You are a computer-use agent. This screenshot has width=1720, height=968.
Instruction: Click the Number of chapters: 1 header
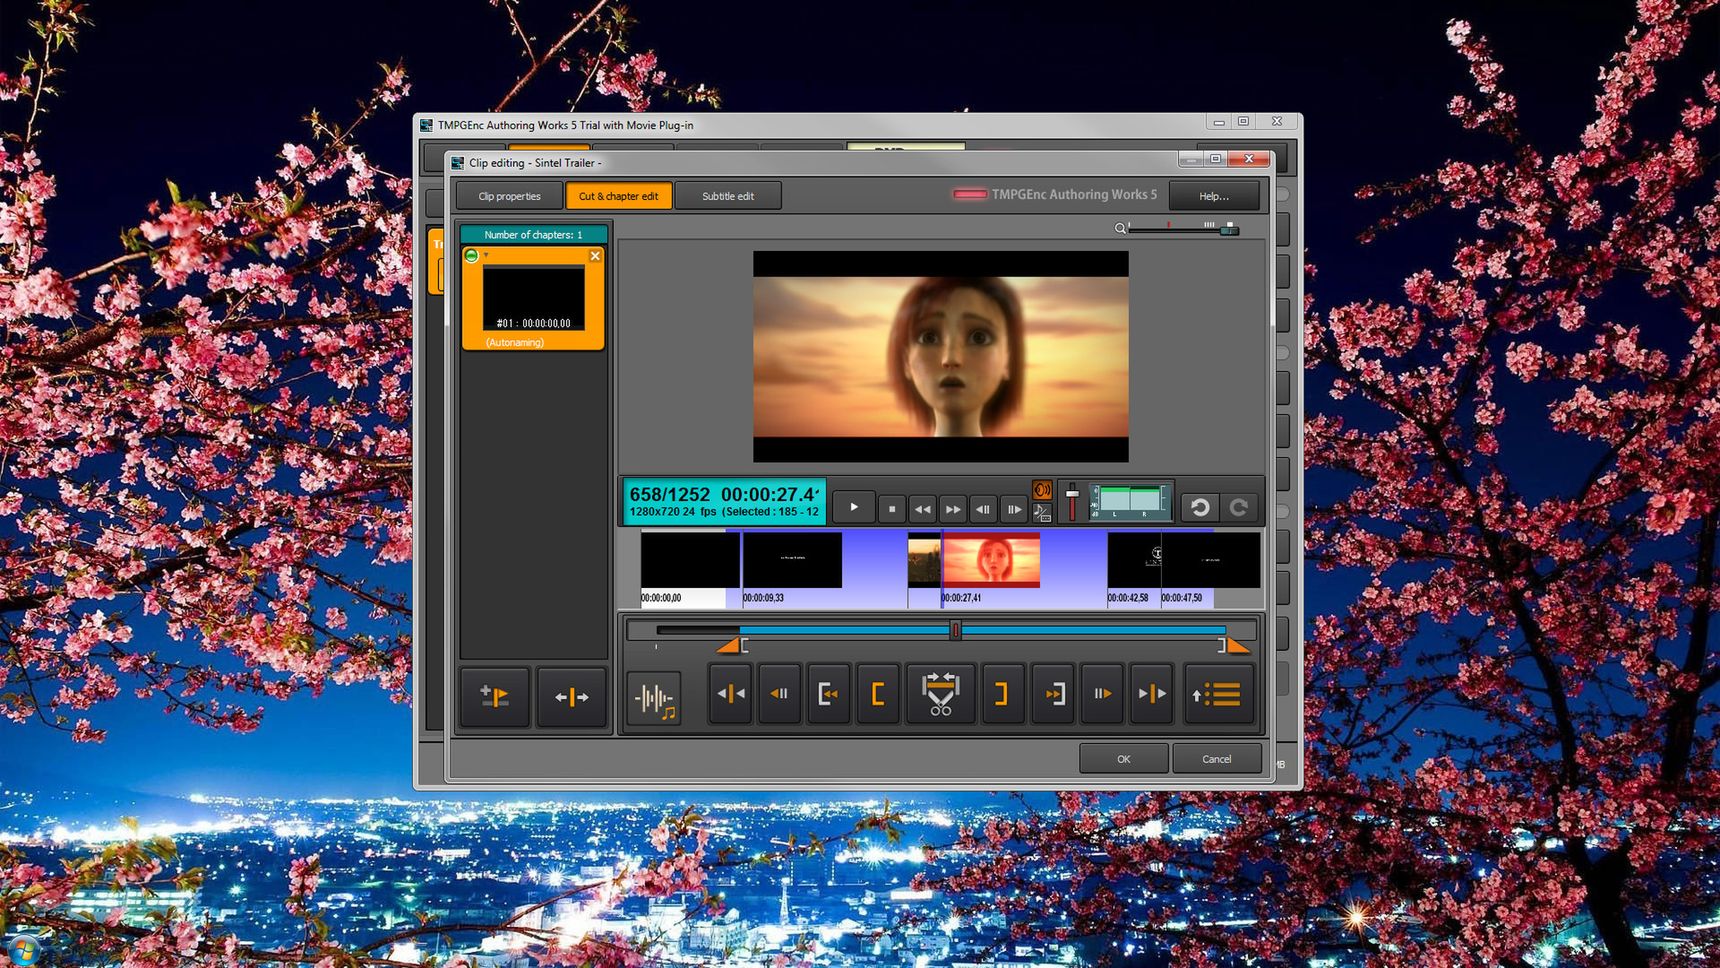tap(533, 234)
